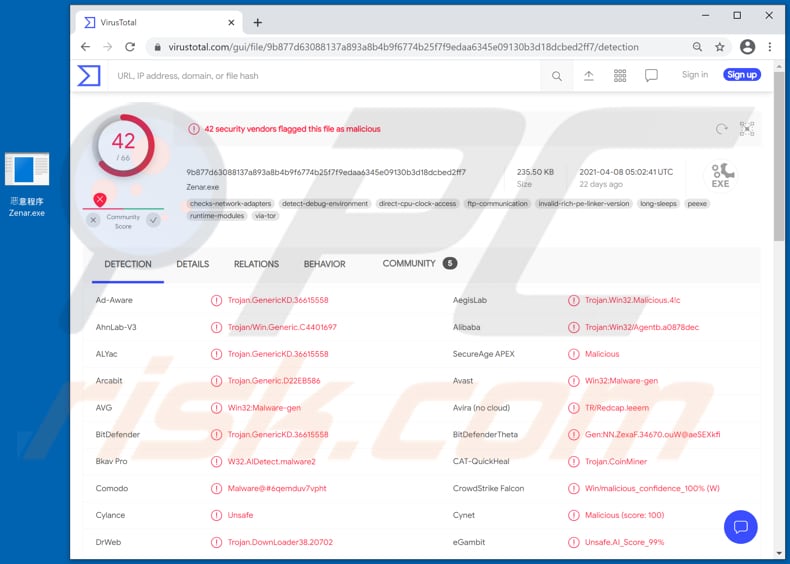This screenshot has height=564, width=790.
Task: Click the peexe tag
Action: coord(697,204)
